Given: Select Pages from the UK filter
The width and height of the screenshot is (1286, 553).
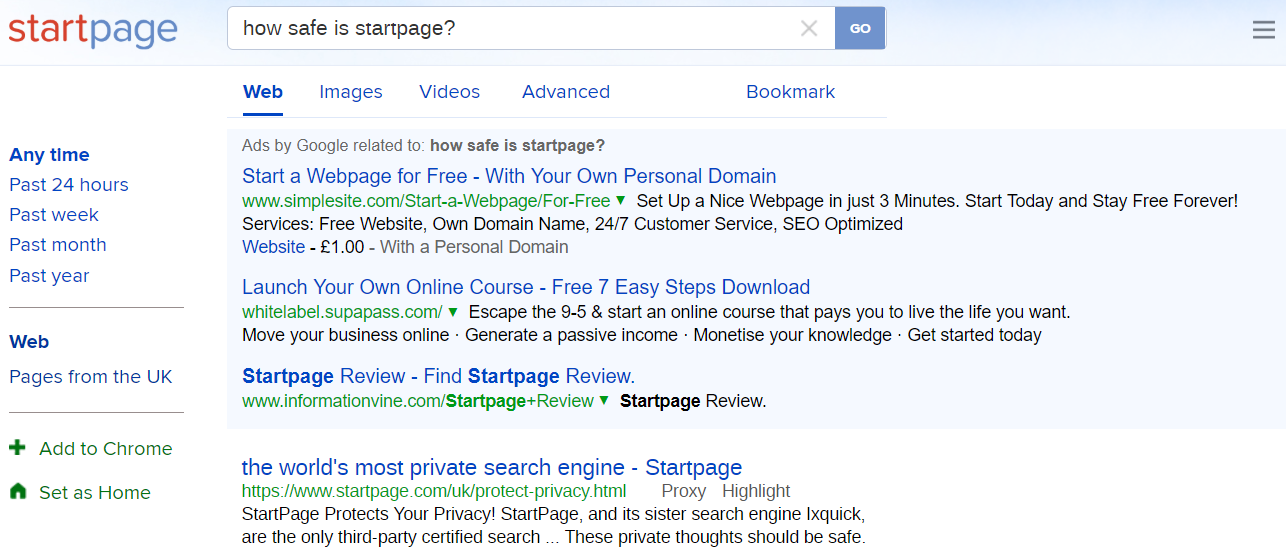Looking at the screenshot, I should click(x=91, y=377).
